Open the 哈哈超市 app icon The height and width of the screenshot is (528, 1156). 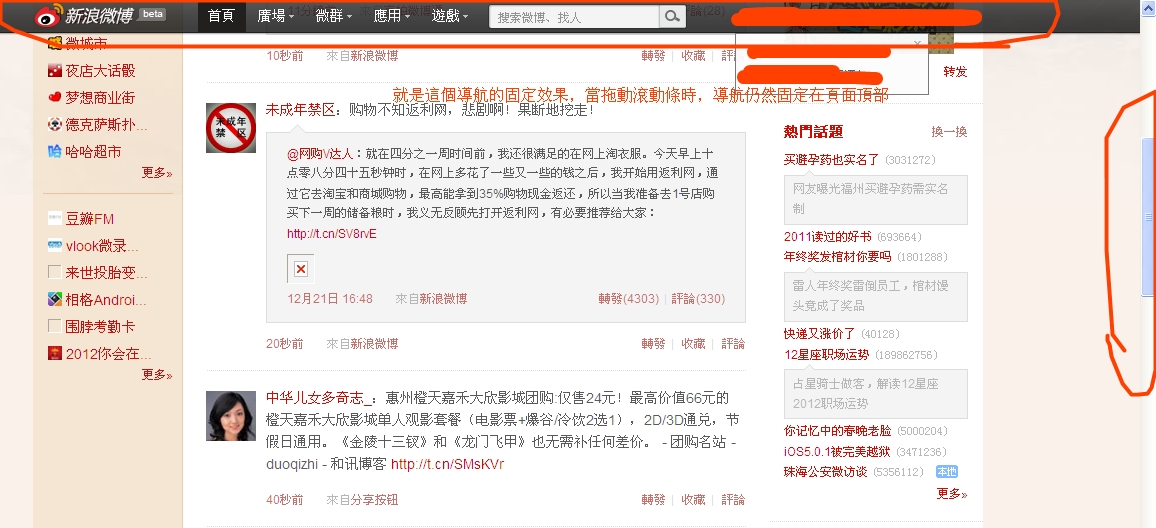point(55,151)
